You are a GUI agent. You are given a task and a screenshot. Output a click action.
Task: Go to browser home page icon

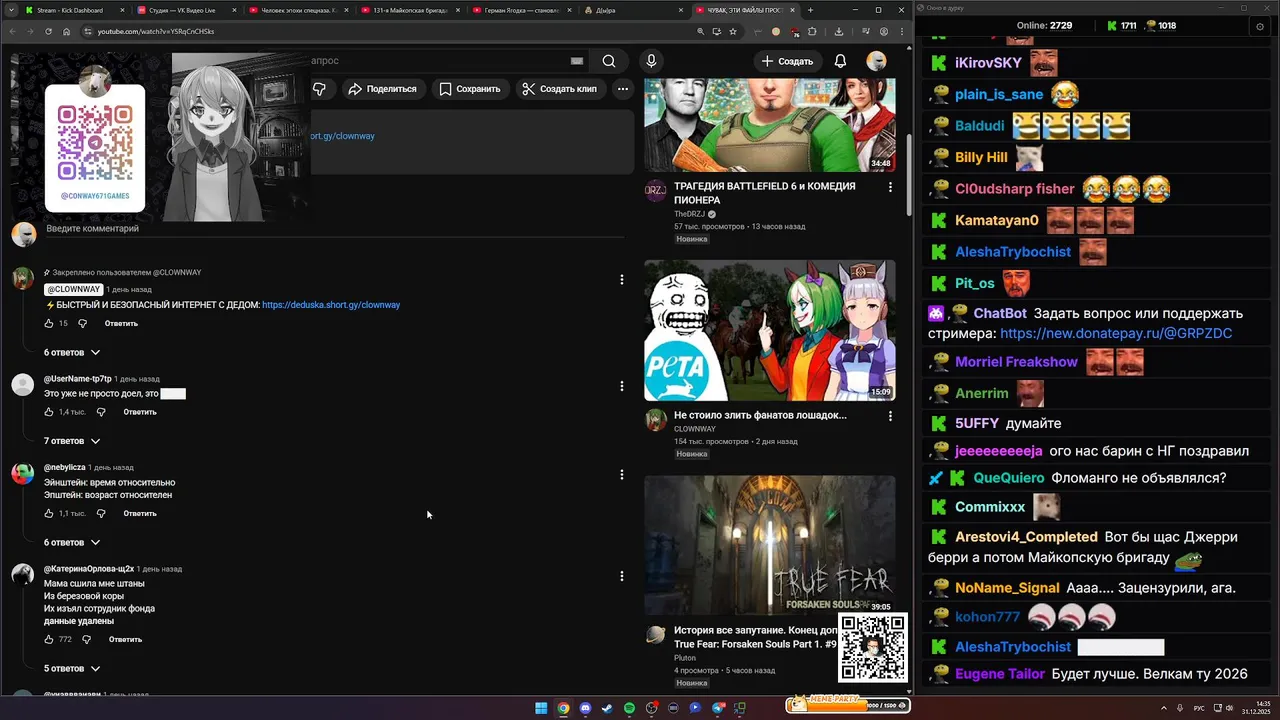coord(66,31)
